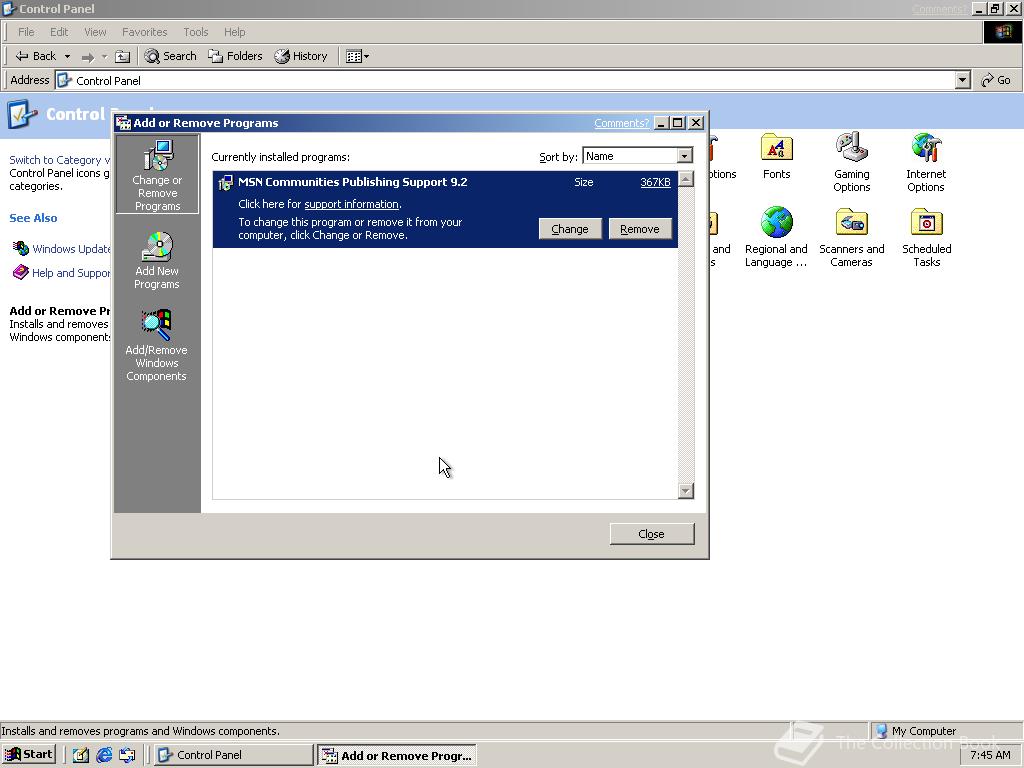Click Show Desktop quick launch icon

click(81, 755)
